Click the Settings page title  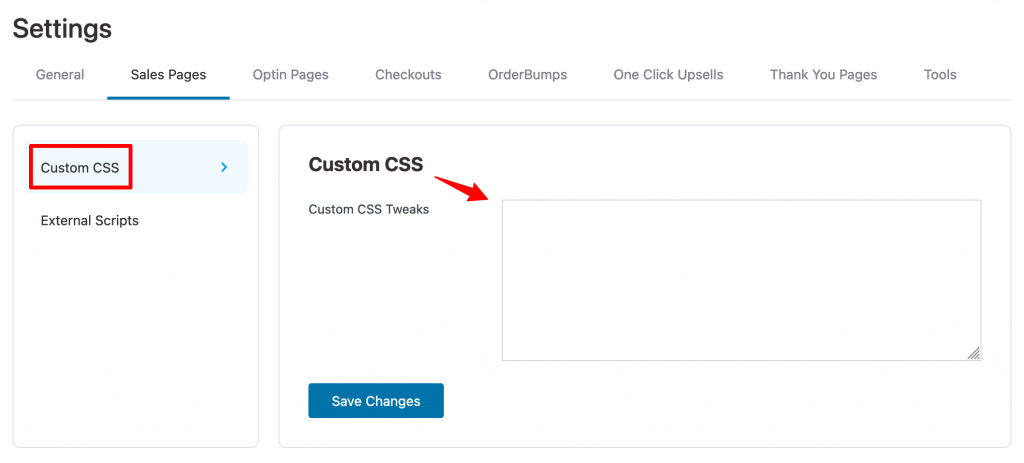(62, 29)
